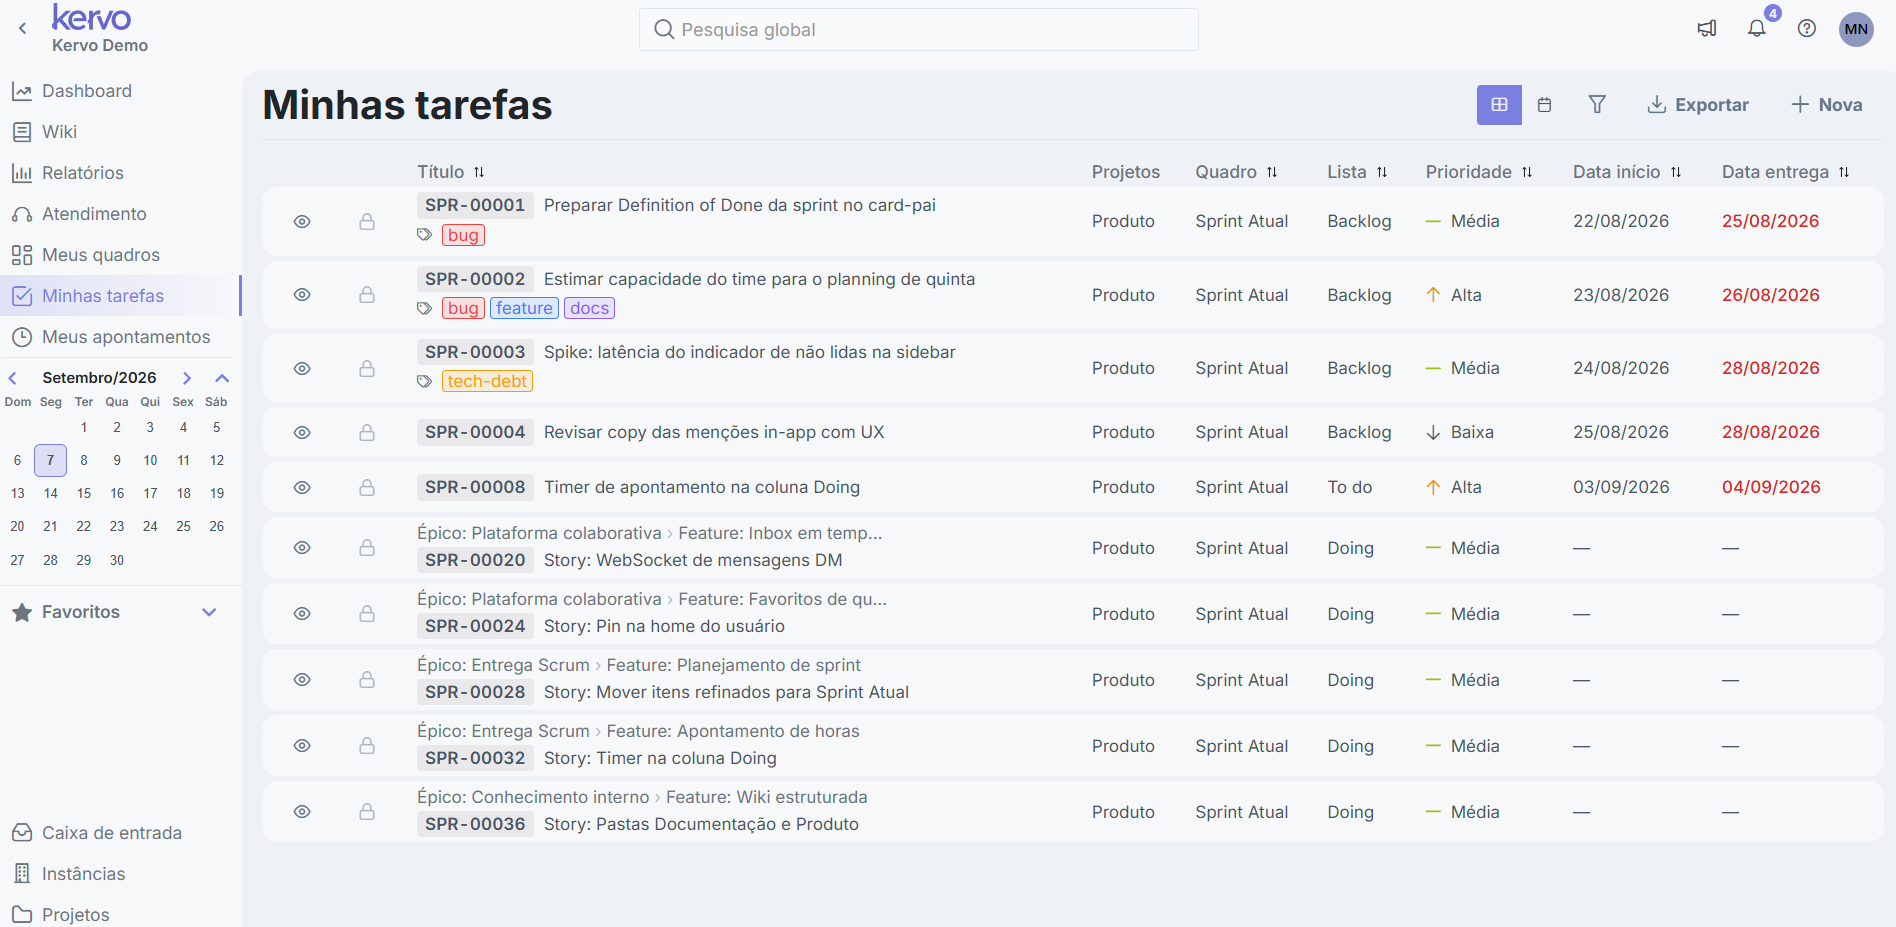
Task: Click the tag icon in SPR-00003 row
Action: pos(425,381)
